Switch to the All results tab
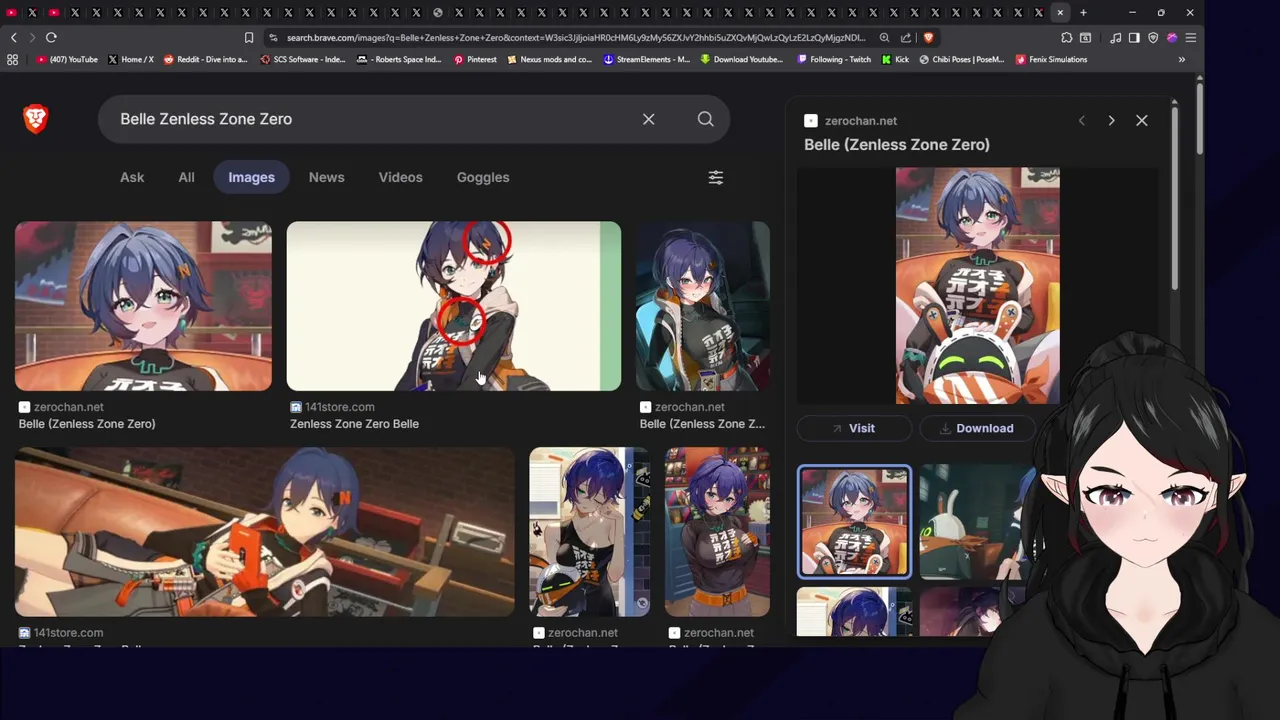Screen dimensions: 1280x720 pos(186,177)
